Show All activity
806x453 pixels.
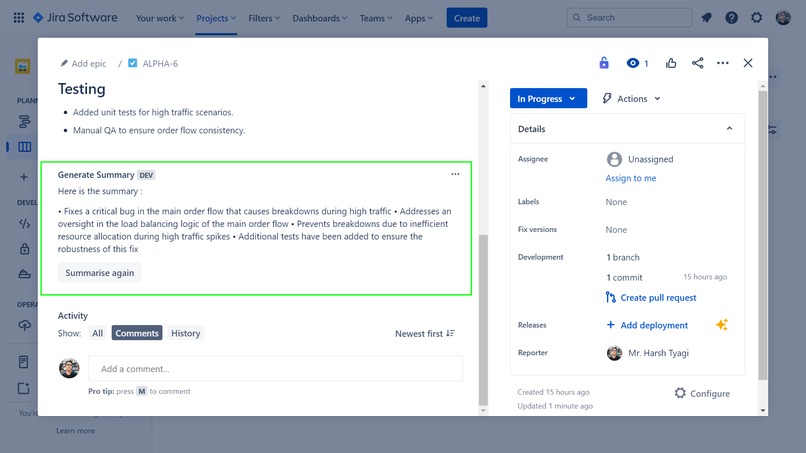pyautogui.click(x=98, y=333)
